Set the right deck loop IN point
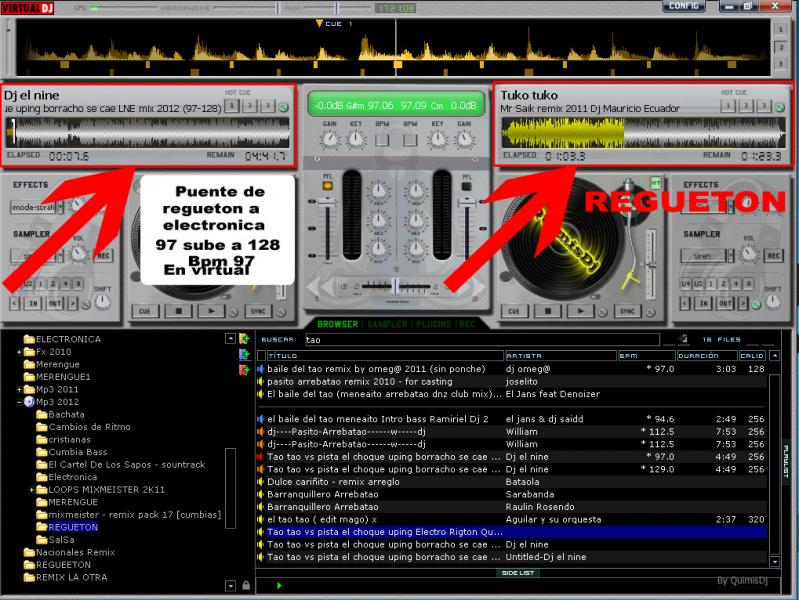Image resolution: width=799 pixels, height=600 pixels. coord(703,303)
